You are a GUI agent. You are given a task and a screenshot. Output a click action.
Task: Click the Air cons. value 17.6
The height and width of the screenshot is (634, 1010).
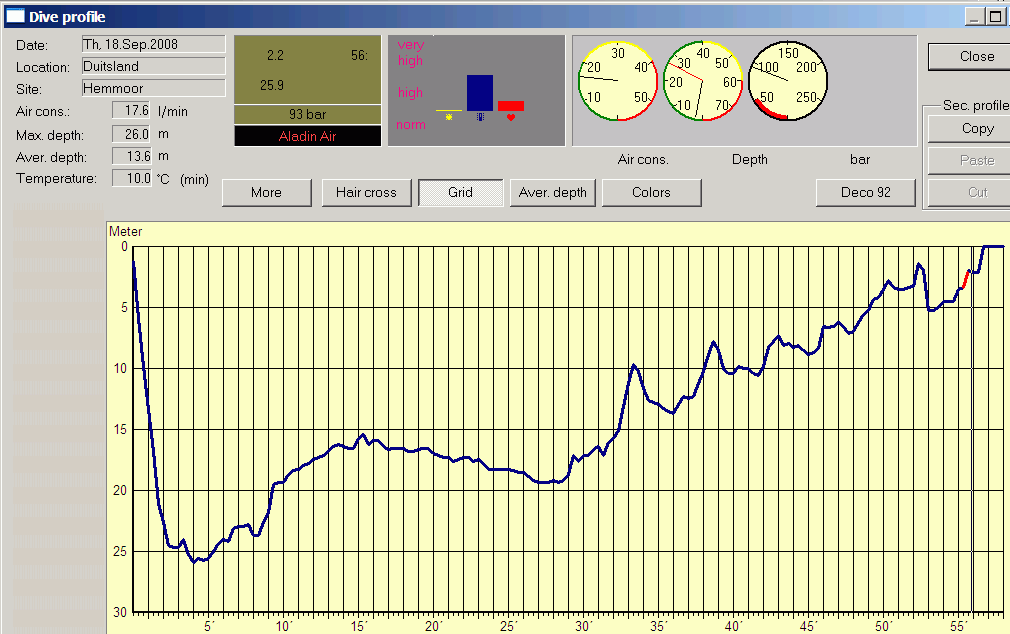click(132, 110)
